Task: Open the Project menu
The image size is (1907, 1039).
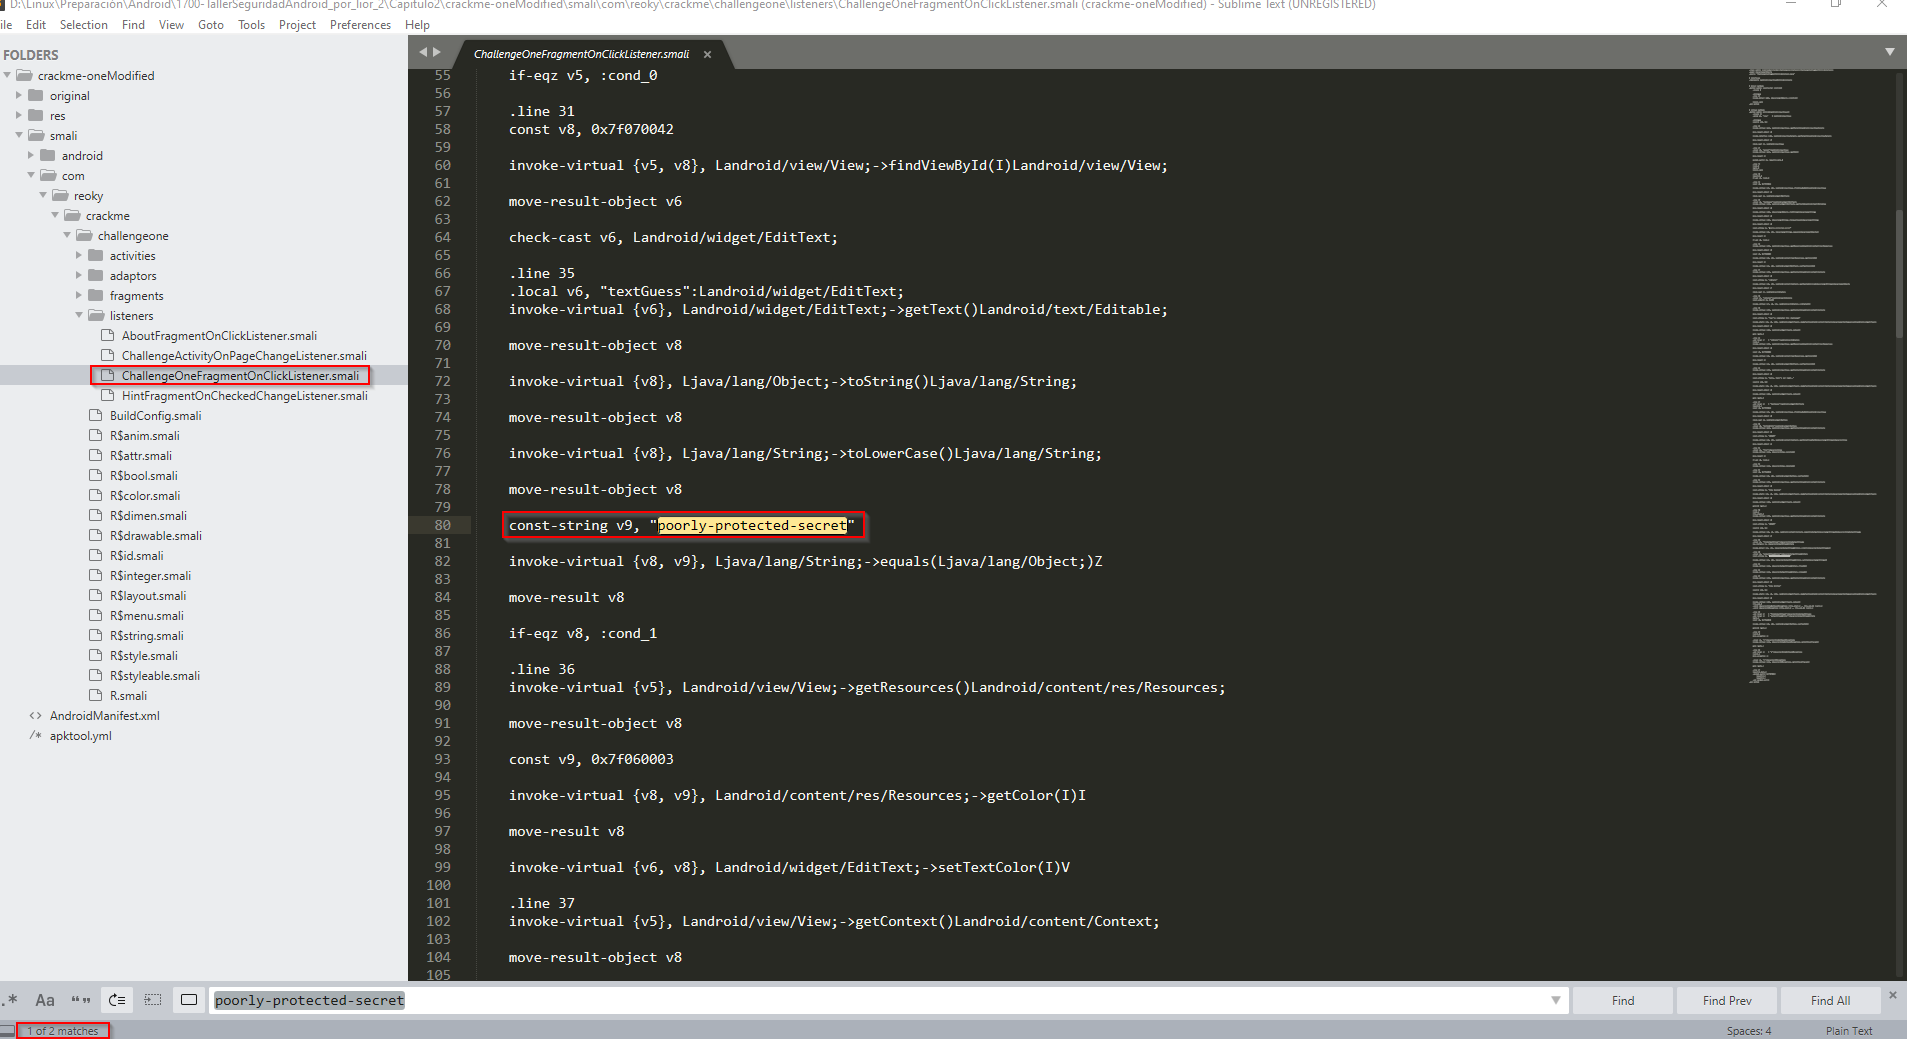Action: (x=297, y=24)
